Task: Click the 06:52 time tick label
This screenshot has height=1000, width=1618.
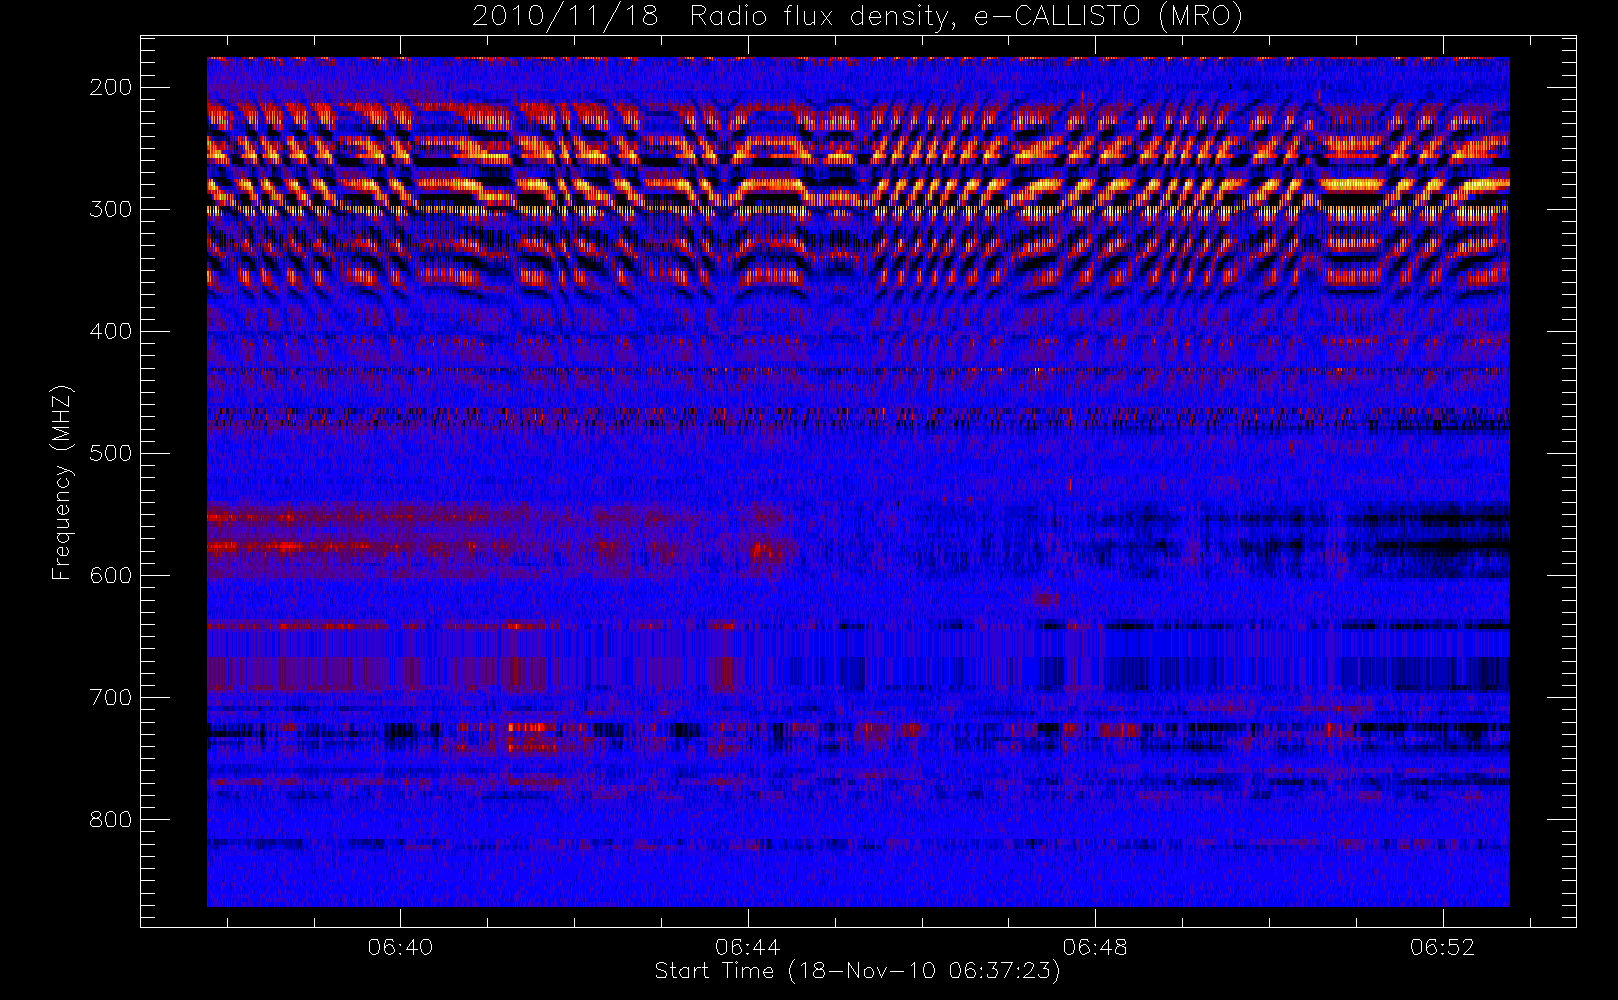Action: 1443,946
